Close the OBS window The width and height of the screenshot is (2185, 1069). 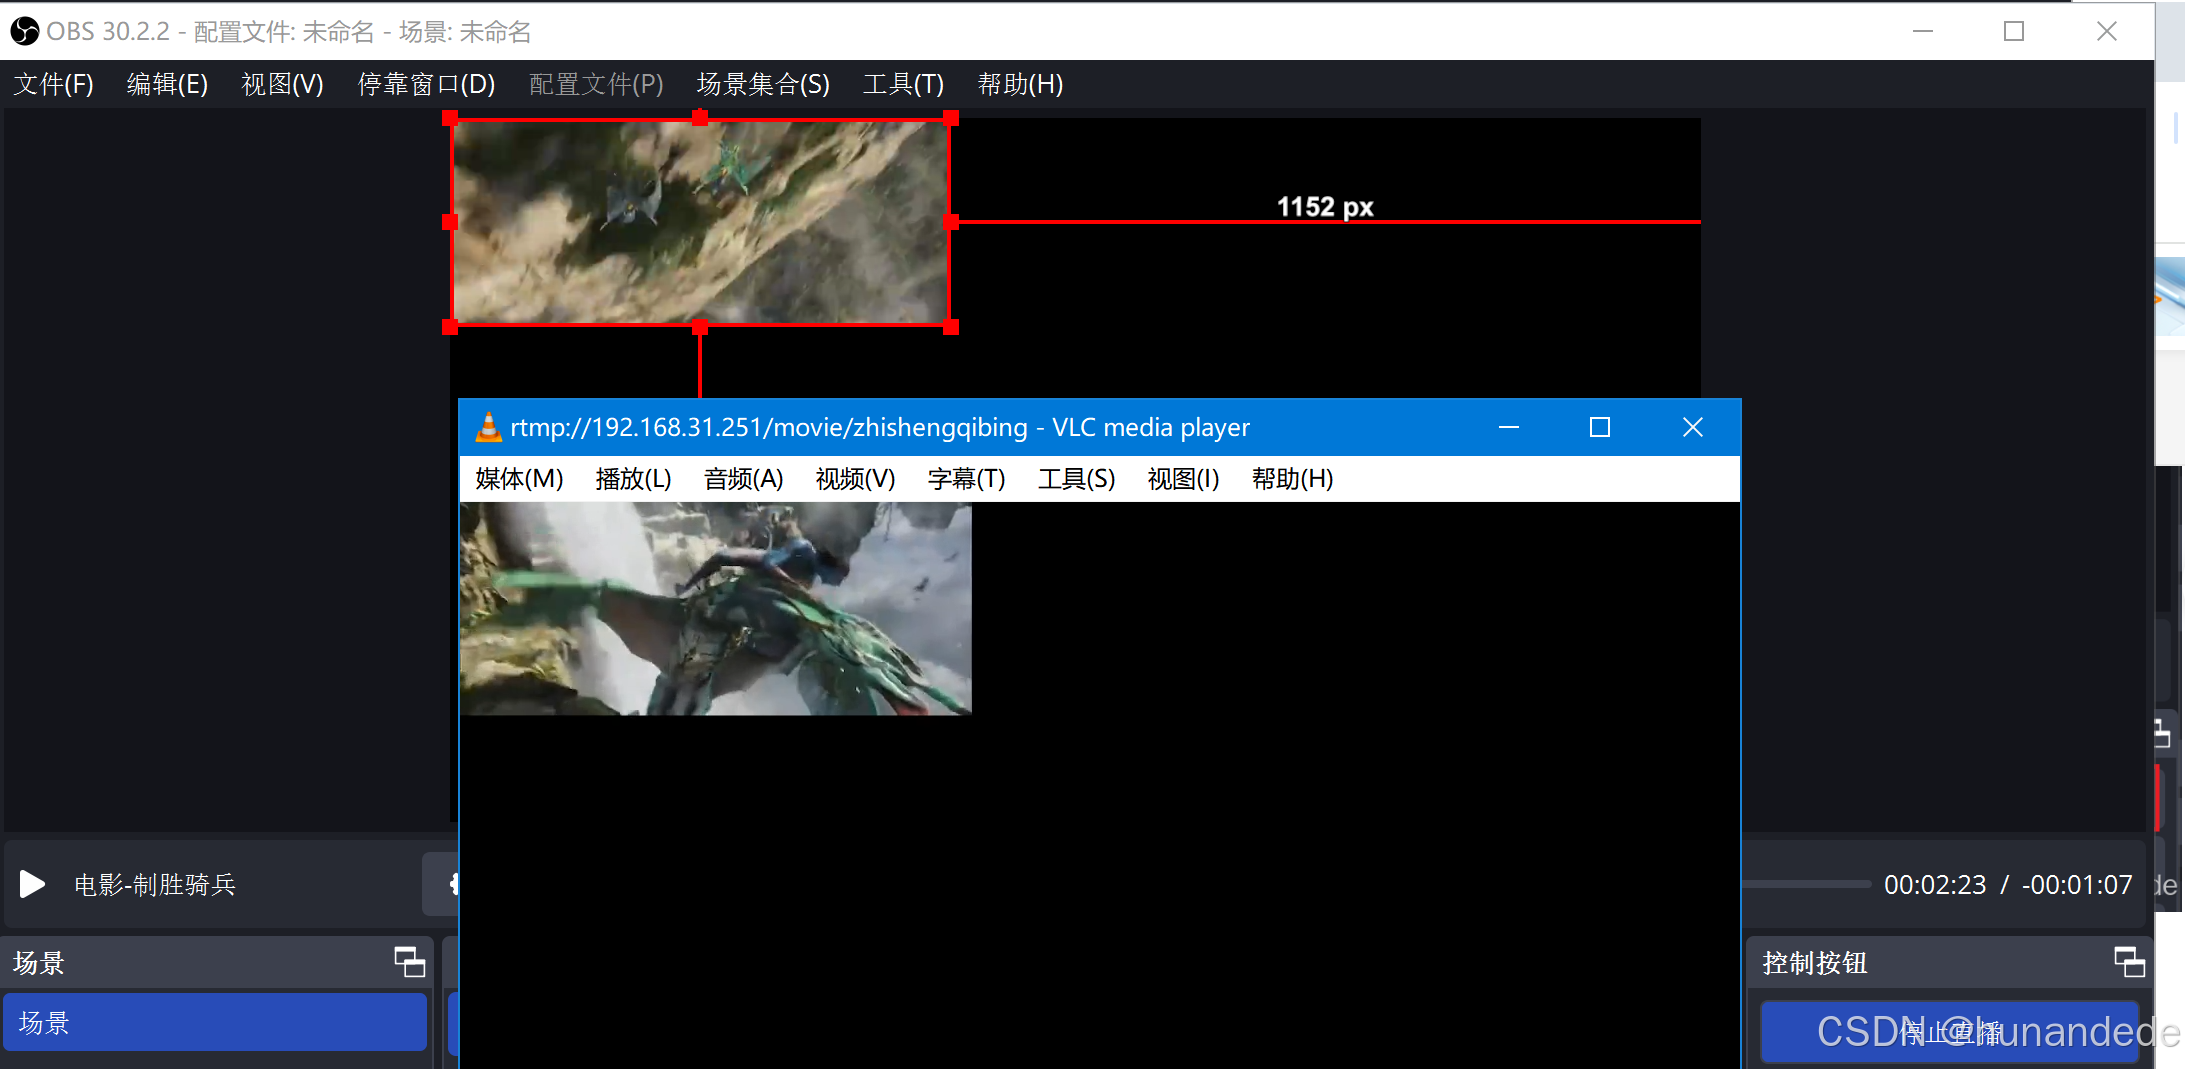coord(2107,31)
